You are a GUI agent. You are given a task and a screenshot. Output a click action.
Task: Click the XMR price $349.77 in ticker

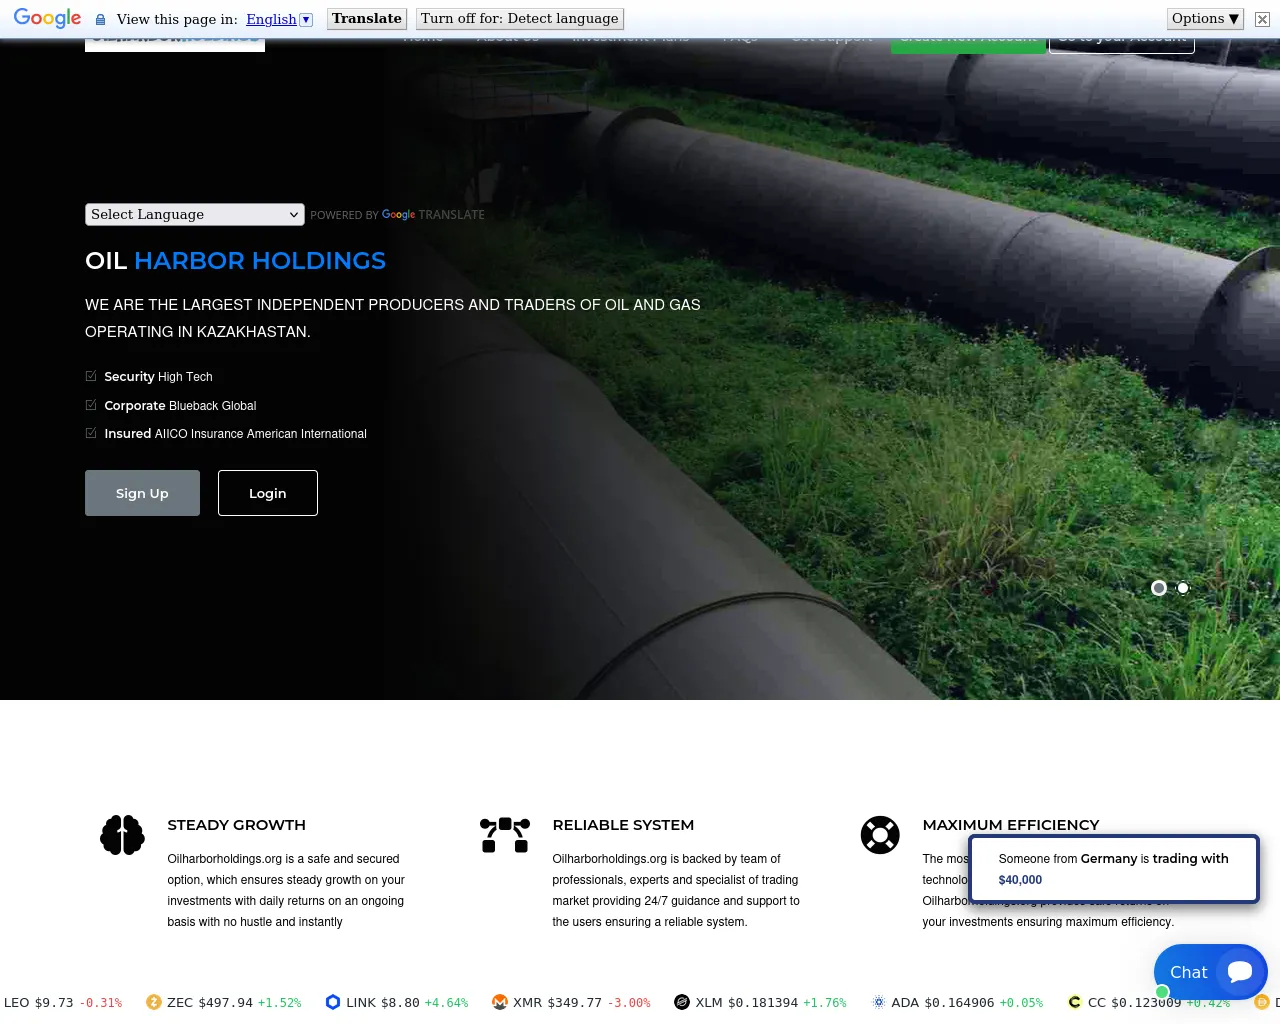click(574, 1002)
